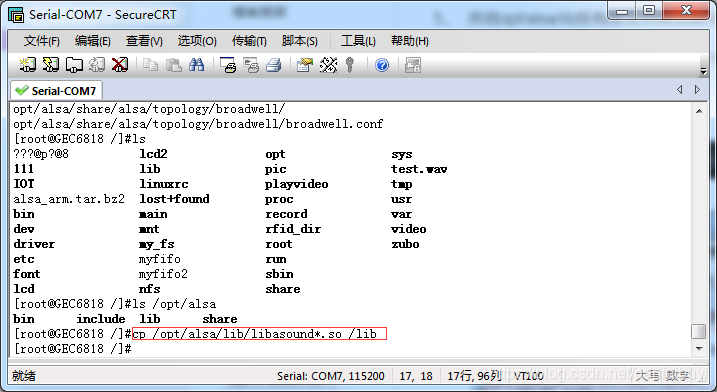Open Global Options tools icon
Image resolution: width=717 pixels, height=392 pixels.
click(x=328, y=65)
